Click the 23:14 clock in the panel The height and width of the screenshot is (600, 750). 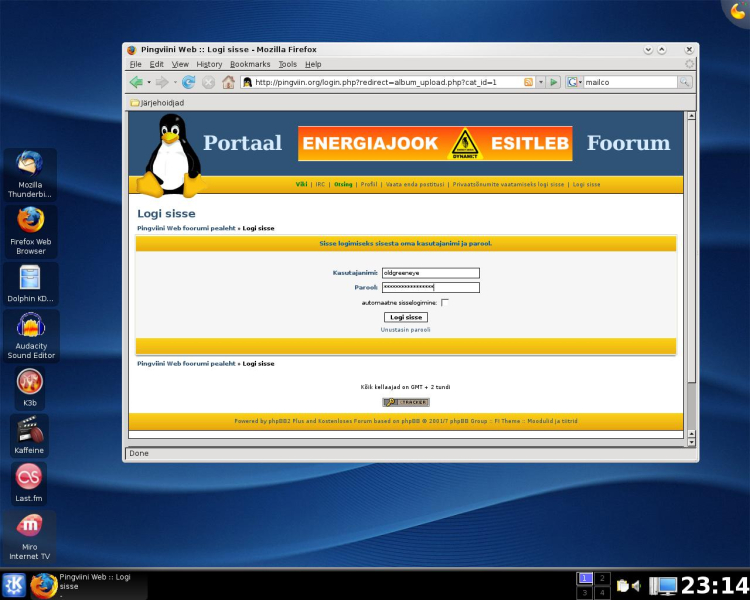click(715, 586)
